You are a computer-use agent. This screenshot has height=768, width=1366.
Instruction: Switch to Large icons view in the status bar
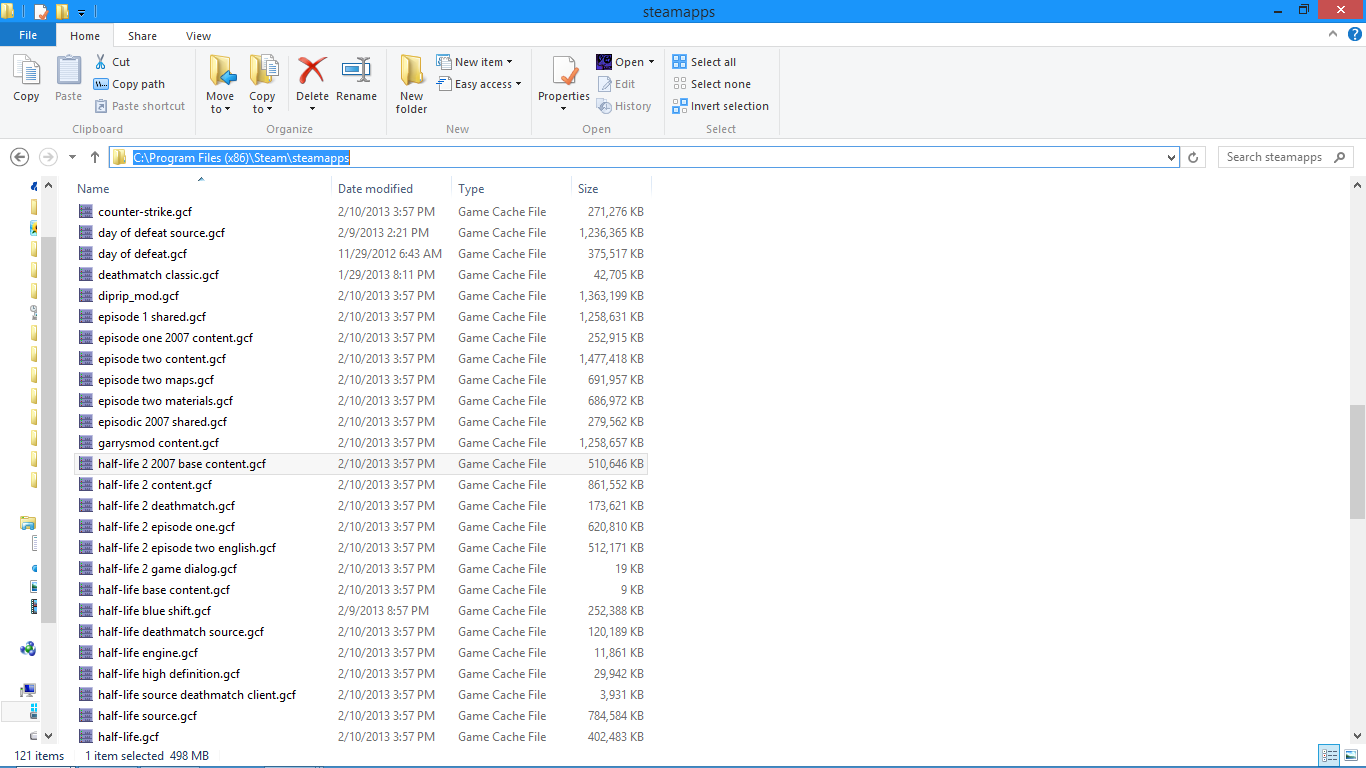click(1351, 756)
